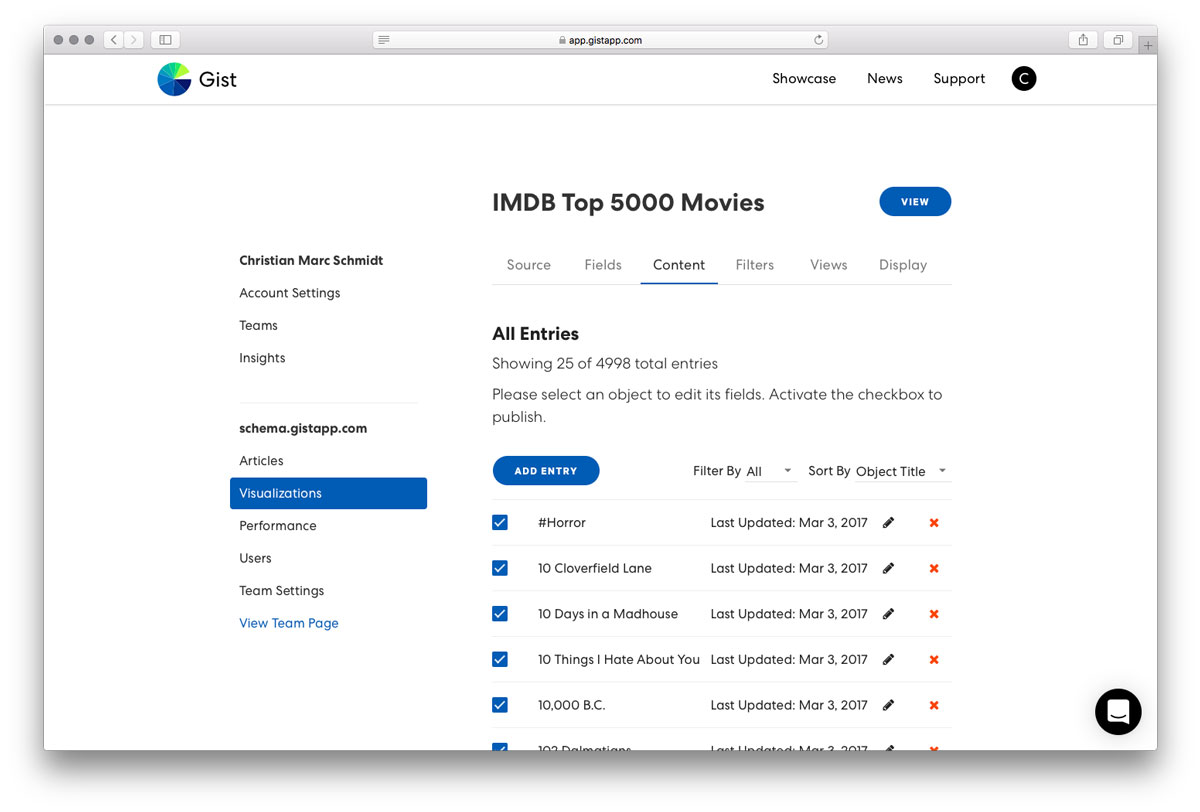
Task: Open a new Safari tab
Action: (x=1148, y=46)
